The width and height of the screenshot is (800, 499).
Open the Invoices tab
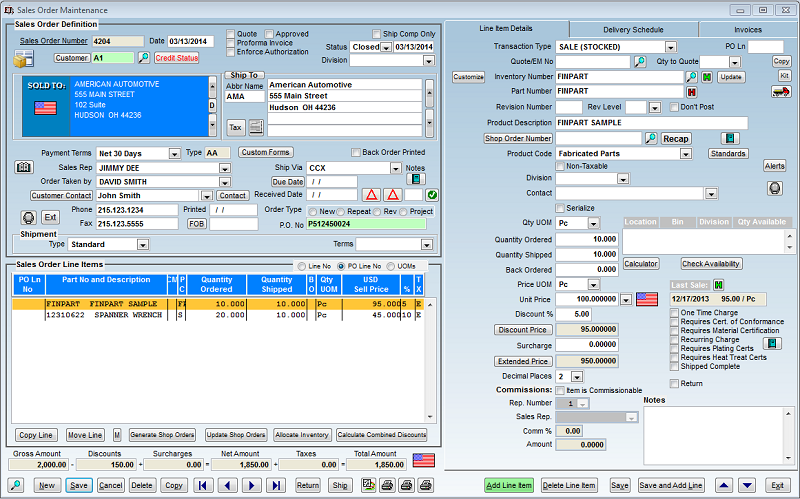[x=747, y=30]
